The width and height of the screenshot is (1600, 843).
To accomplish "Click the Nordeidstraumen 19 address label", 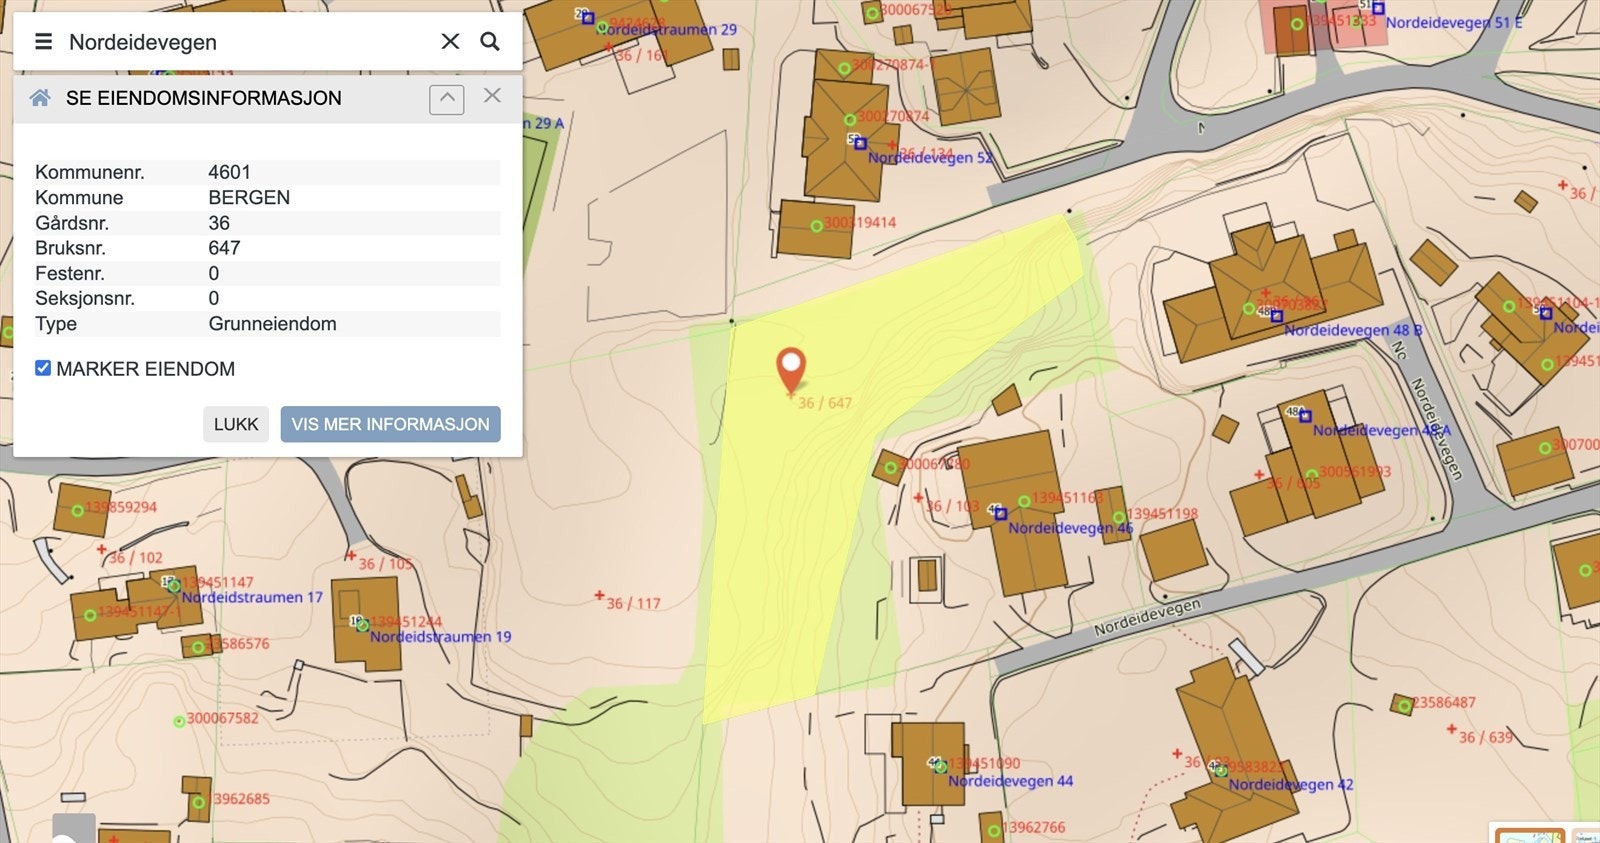I will tap(440, 636).
